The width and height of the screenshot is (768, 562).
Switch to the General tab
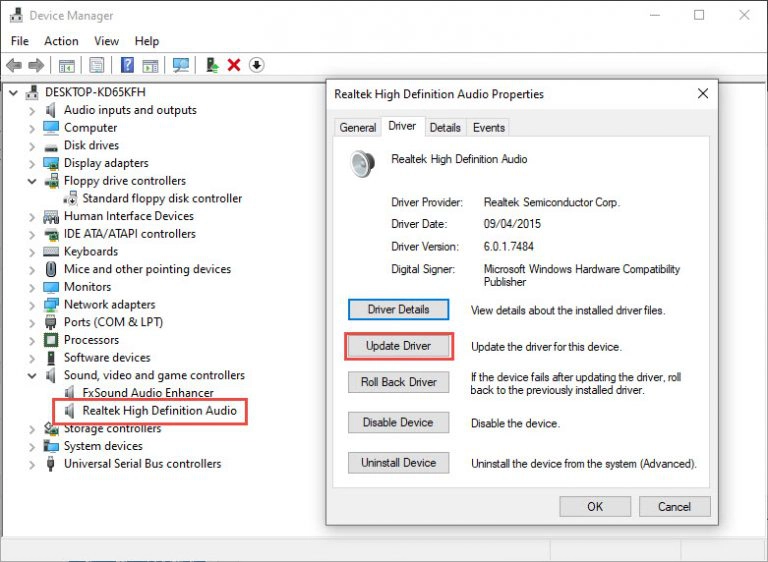tap(358, 127)
